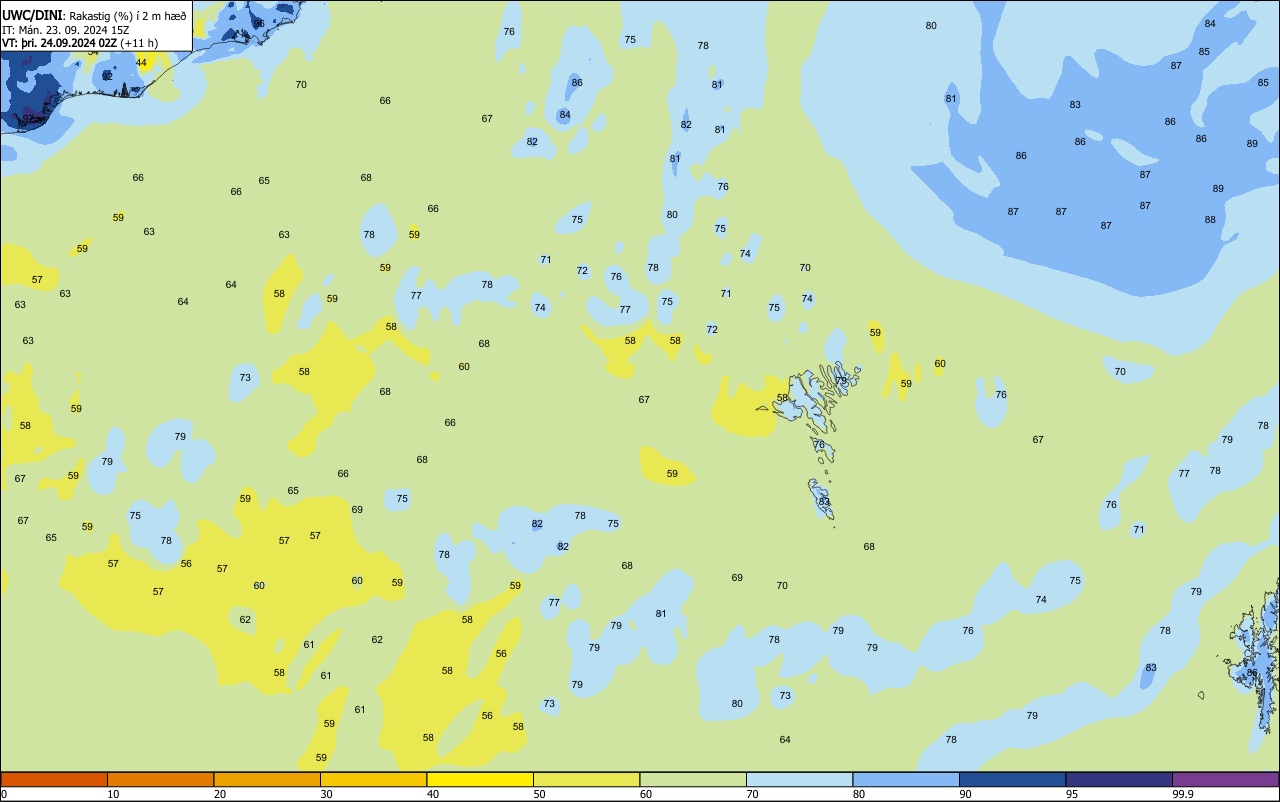Viewport: 1280px width, 802px height.
Task: Click the light blue 70–80 legend swatch
Action: (800, 779)
